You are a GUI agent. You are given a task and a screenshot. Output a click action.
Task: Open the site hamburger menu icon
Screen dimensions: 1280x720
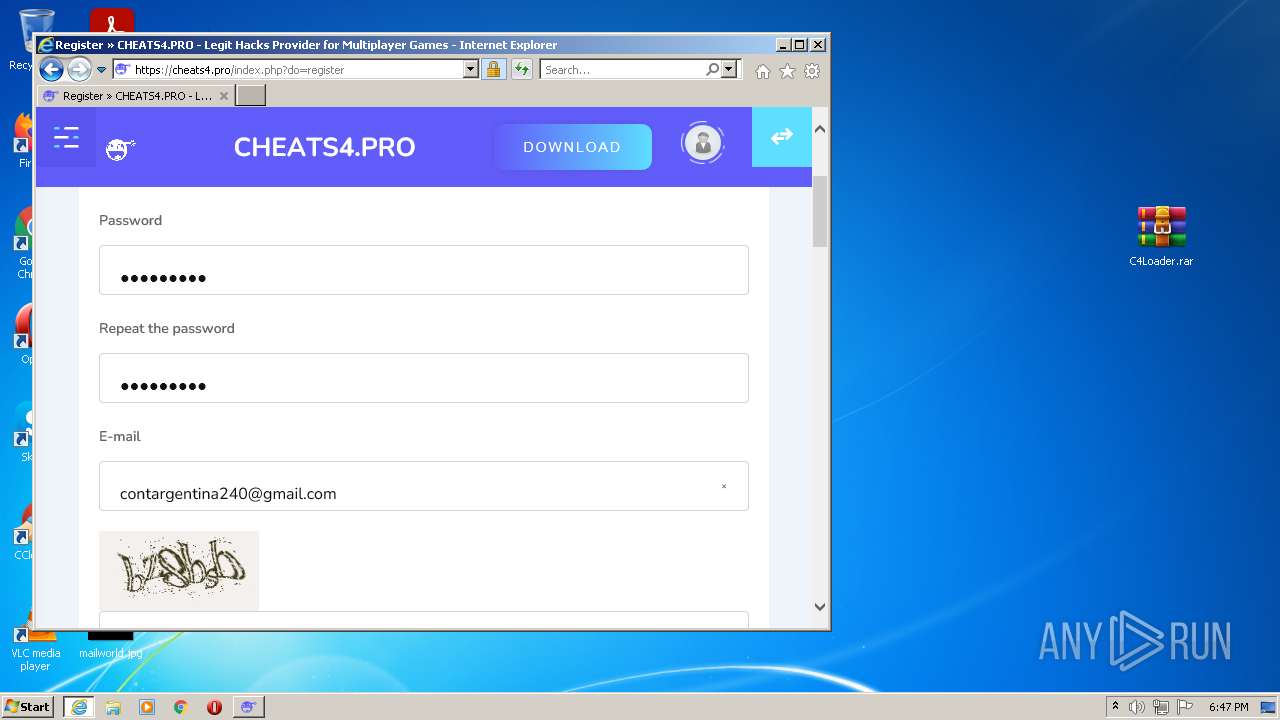pos(66,138)
